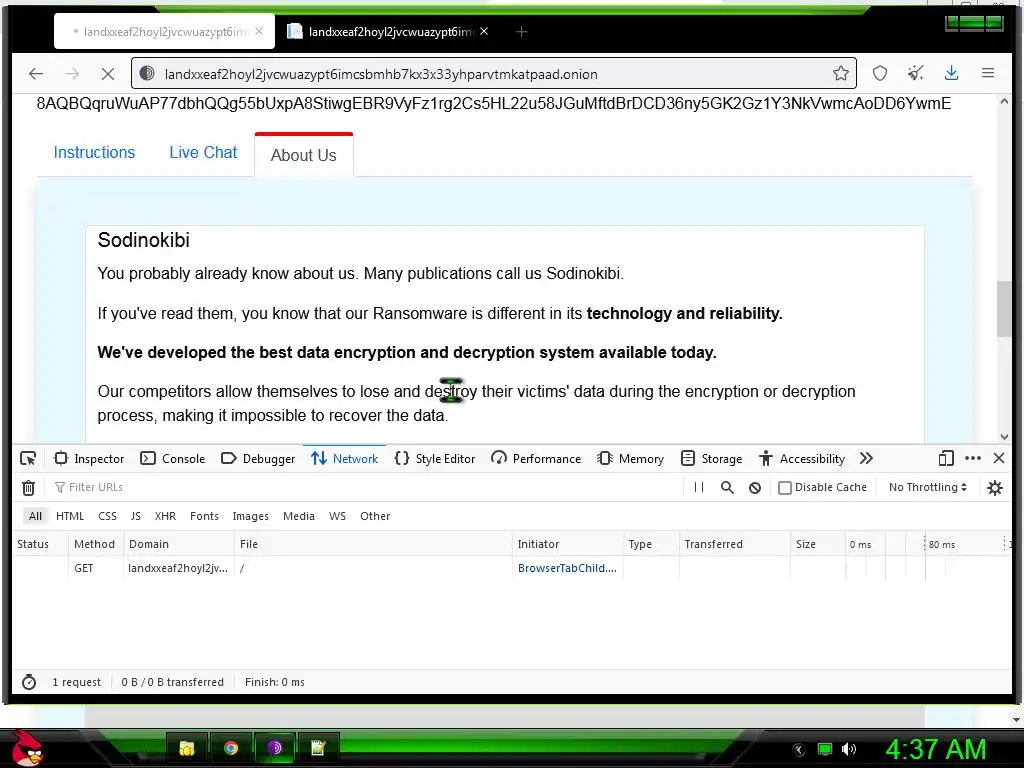Click the page vertical scrollbar thumb
This screenshot has width=1024, height=768.
tap(1004, 309)
